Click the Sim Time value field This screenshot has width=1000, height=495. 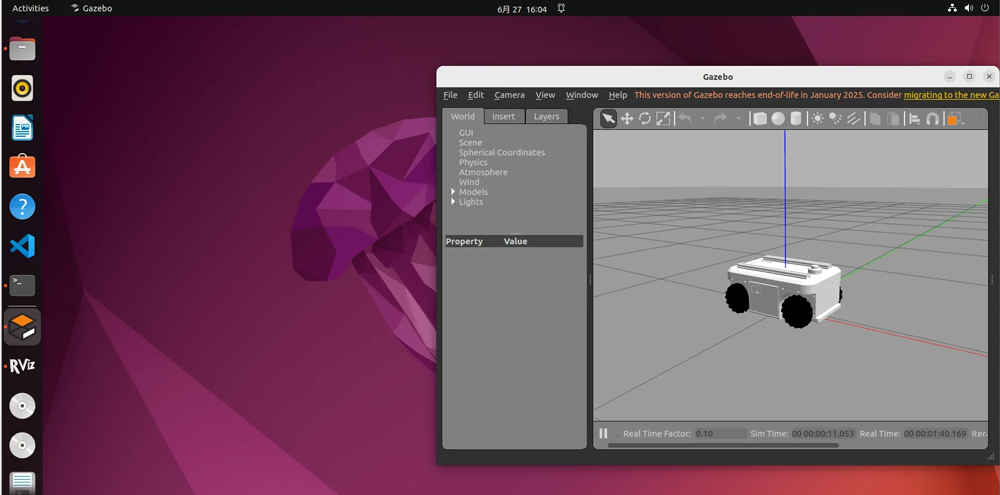click(x=823, y=434)
